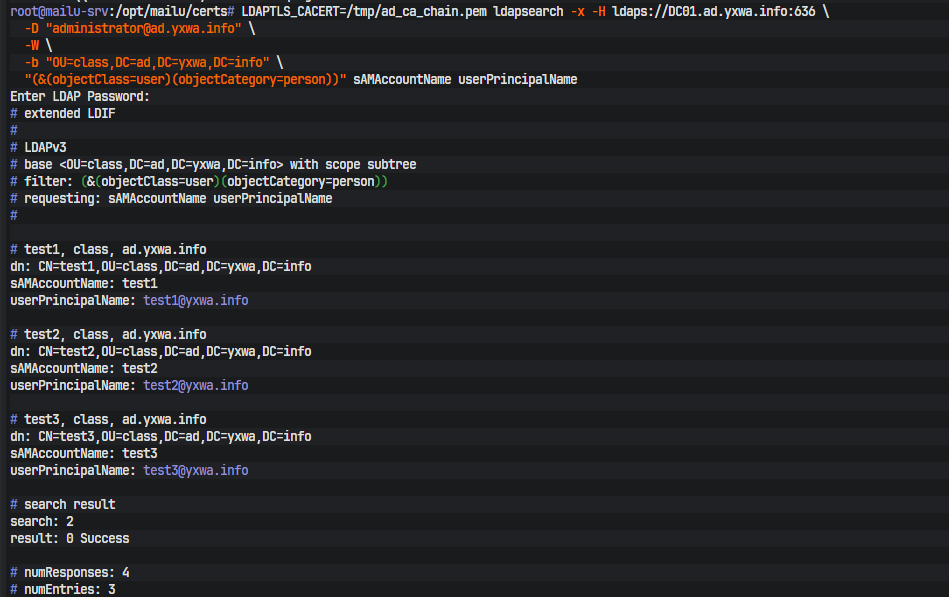
Task: Click the test2@yxwa.info userPrincipalName value
Action: (196, 385)
